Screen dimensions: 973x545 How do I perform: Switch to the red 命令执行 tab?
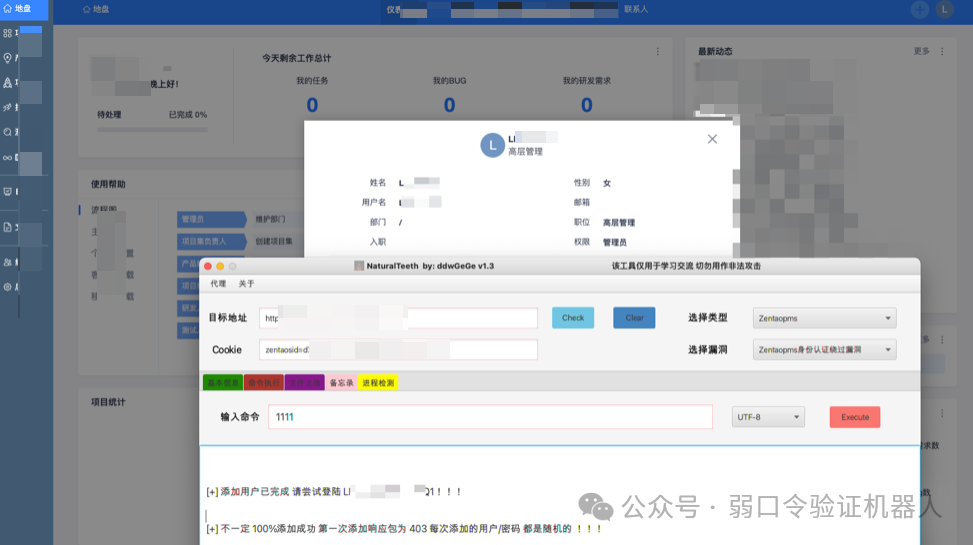(x=264, y=382)
